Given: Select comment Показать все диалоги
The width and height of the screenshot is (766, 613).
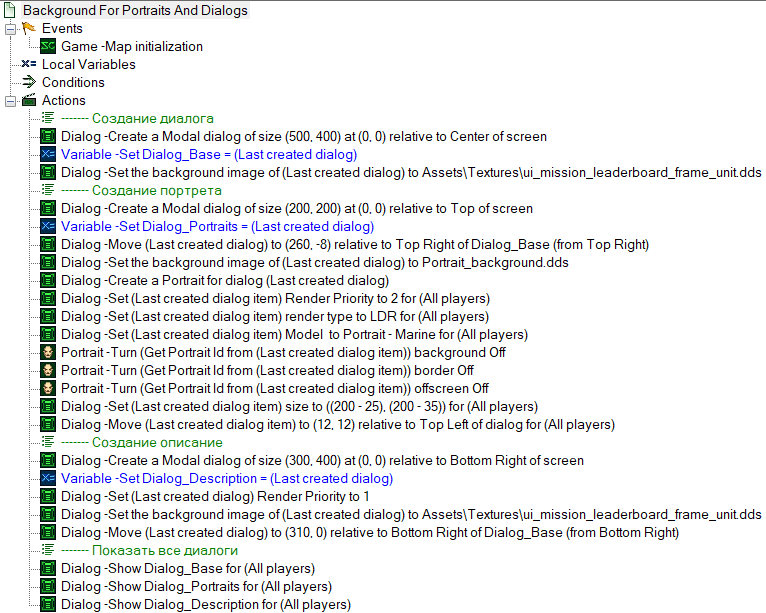Looking at the screenshot, I should point(149,550).
